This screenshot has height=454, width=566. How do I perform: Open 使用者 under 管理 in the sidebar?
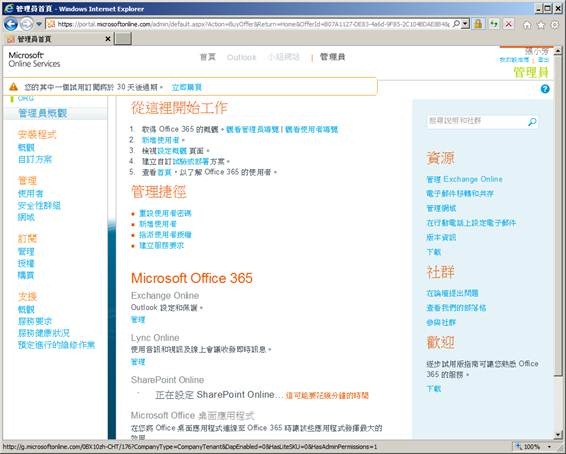click(x=30, y=193)
